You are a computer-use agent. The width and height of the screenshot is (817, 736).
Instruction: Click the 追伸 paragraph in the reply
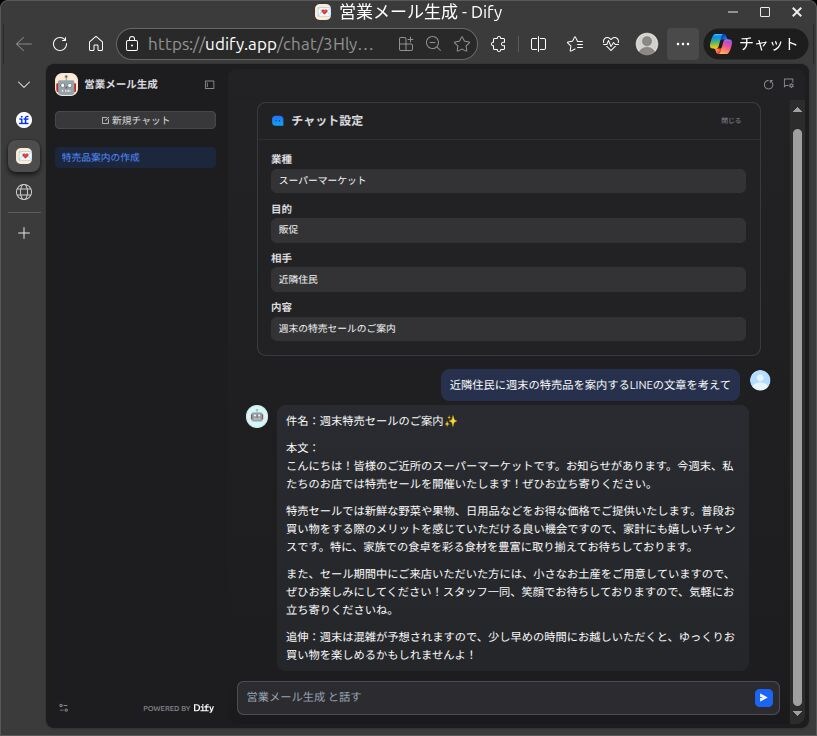coord(511,645)
